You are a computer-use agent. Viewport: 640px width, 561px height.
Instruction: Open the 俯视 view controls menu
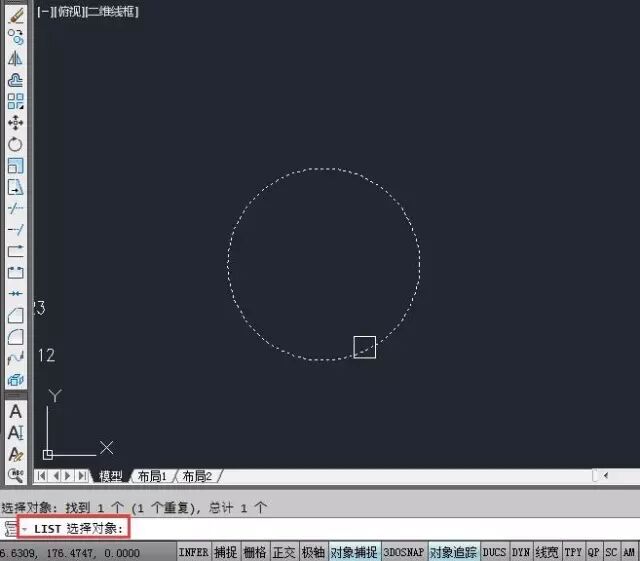pyautogui.click(x=69, y=12)
